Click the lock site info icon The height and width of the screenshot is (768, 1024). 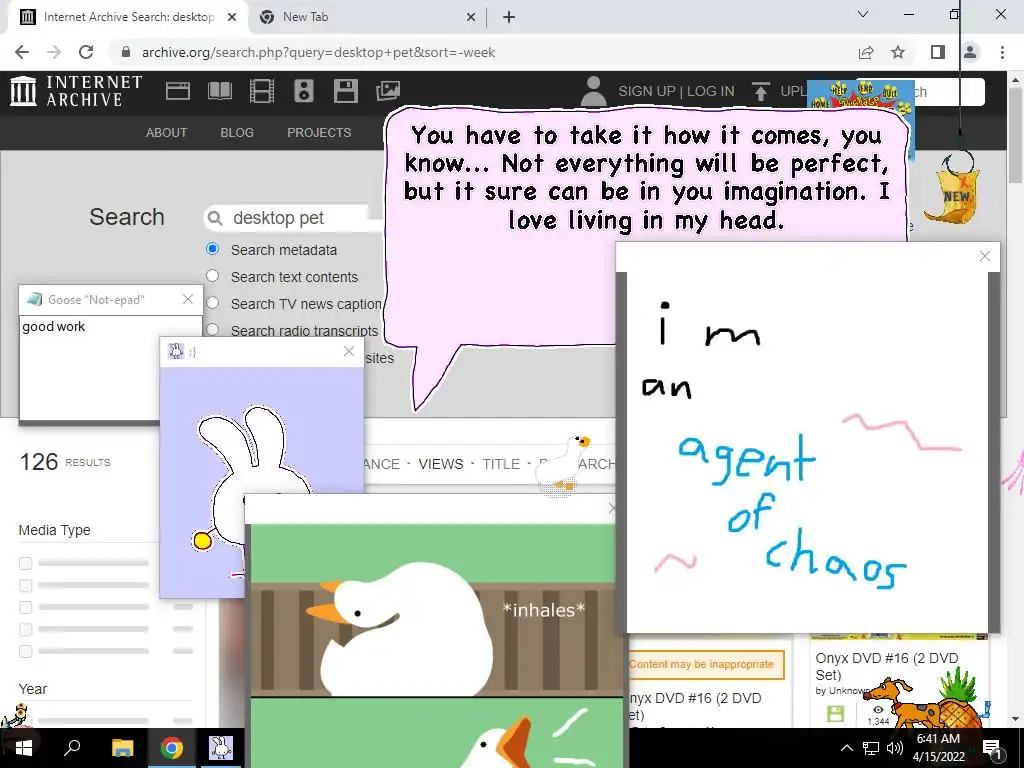coord(126,52)
